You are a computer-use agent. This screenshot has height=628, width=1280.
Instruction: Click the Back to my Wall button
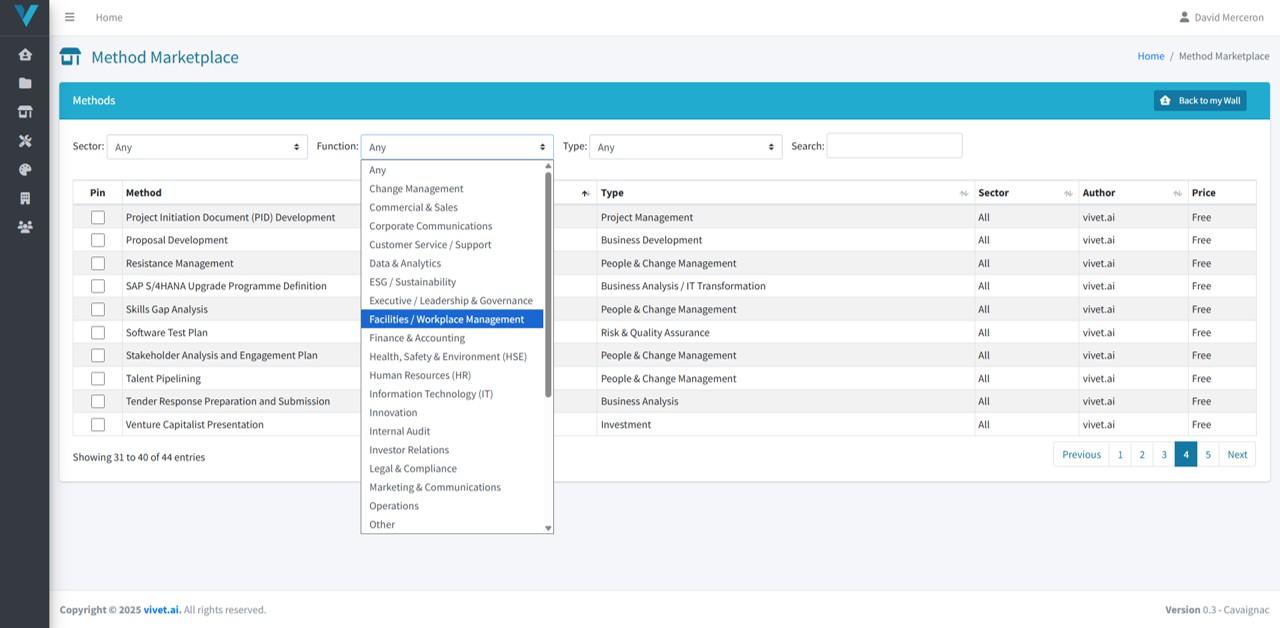(x=1200, y=100)
